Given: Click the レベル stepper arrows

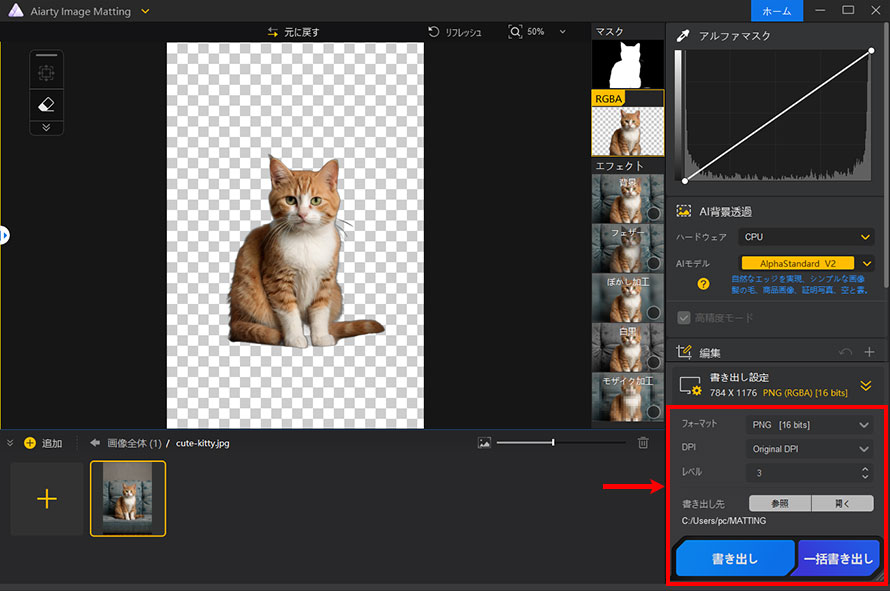Looking at the screenshot, I should 865,472.
